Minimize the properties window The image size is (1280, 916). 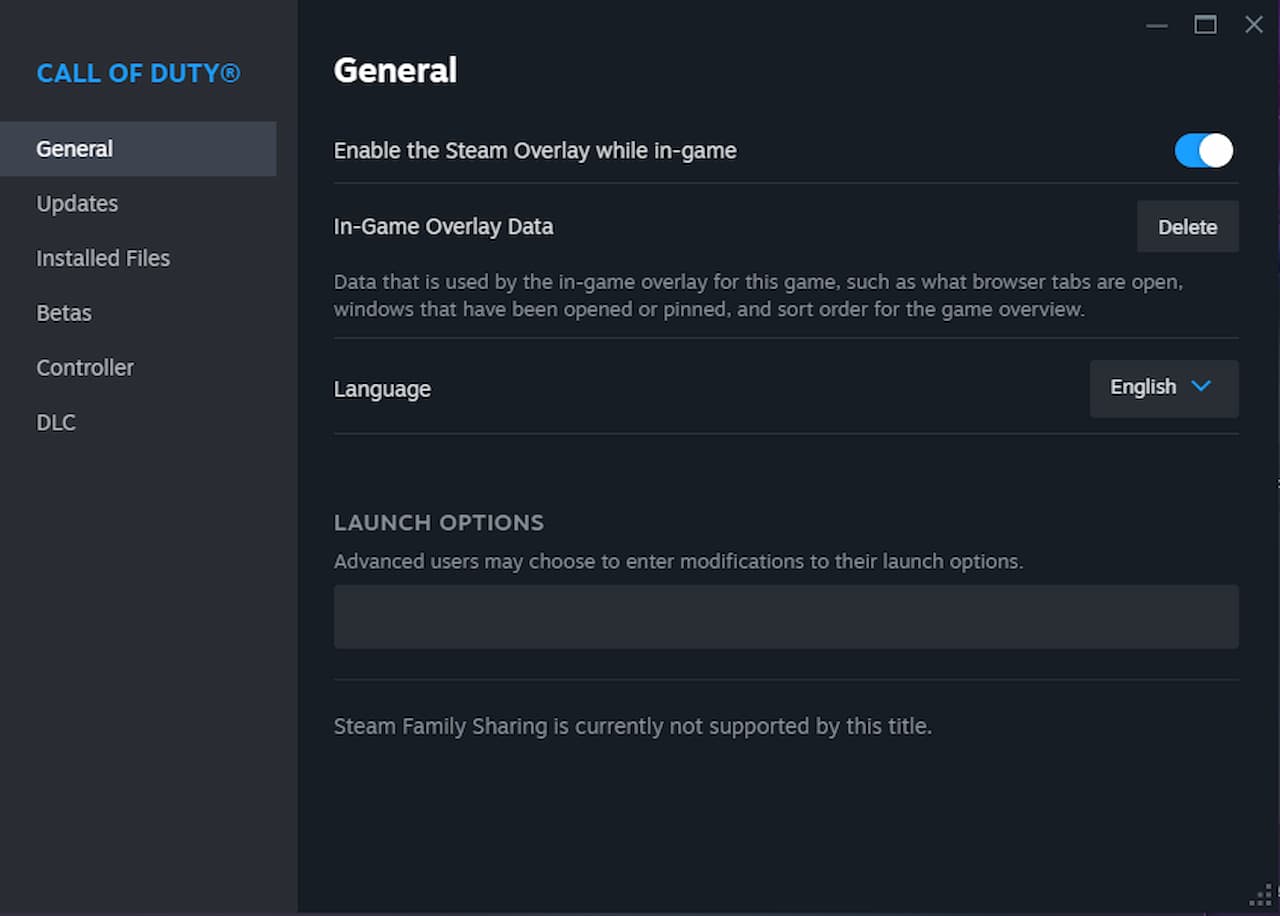(1157, 25)
